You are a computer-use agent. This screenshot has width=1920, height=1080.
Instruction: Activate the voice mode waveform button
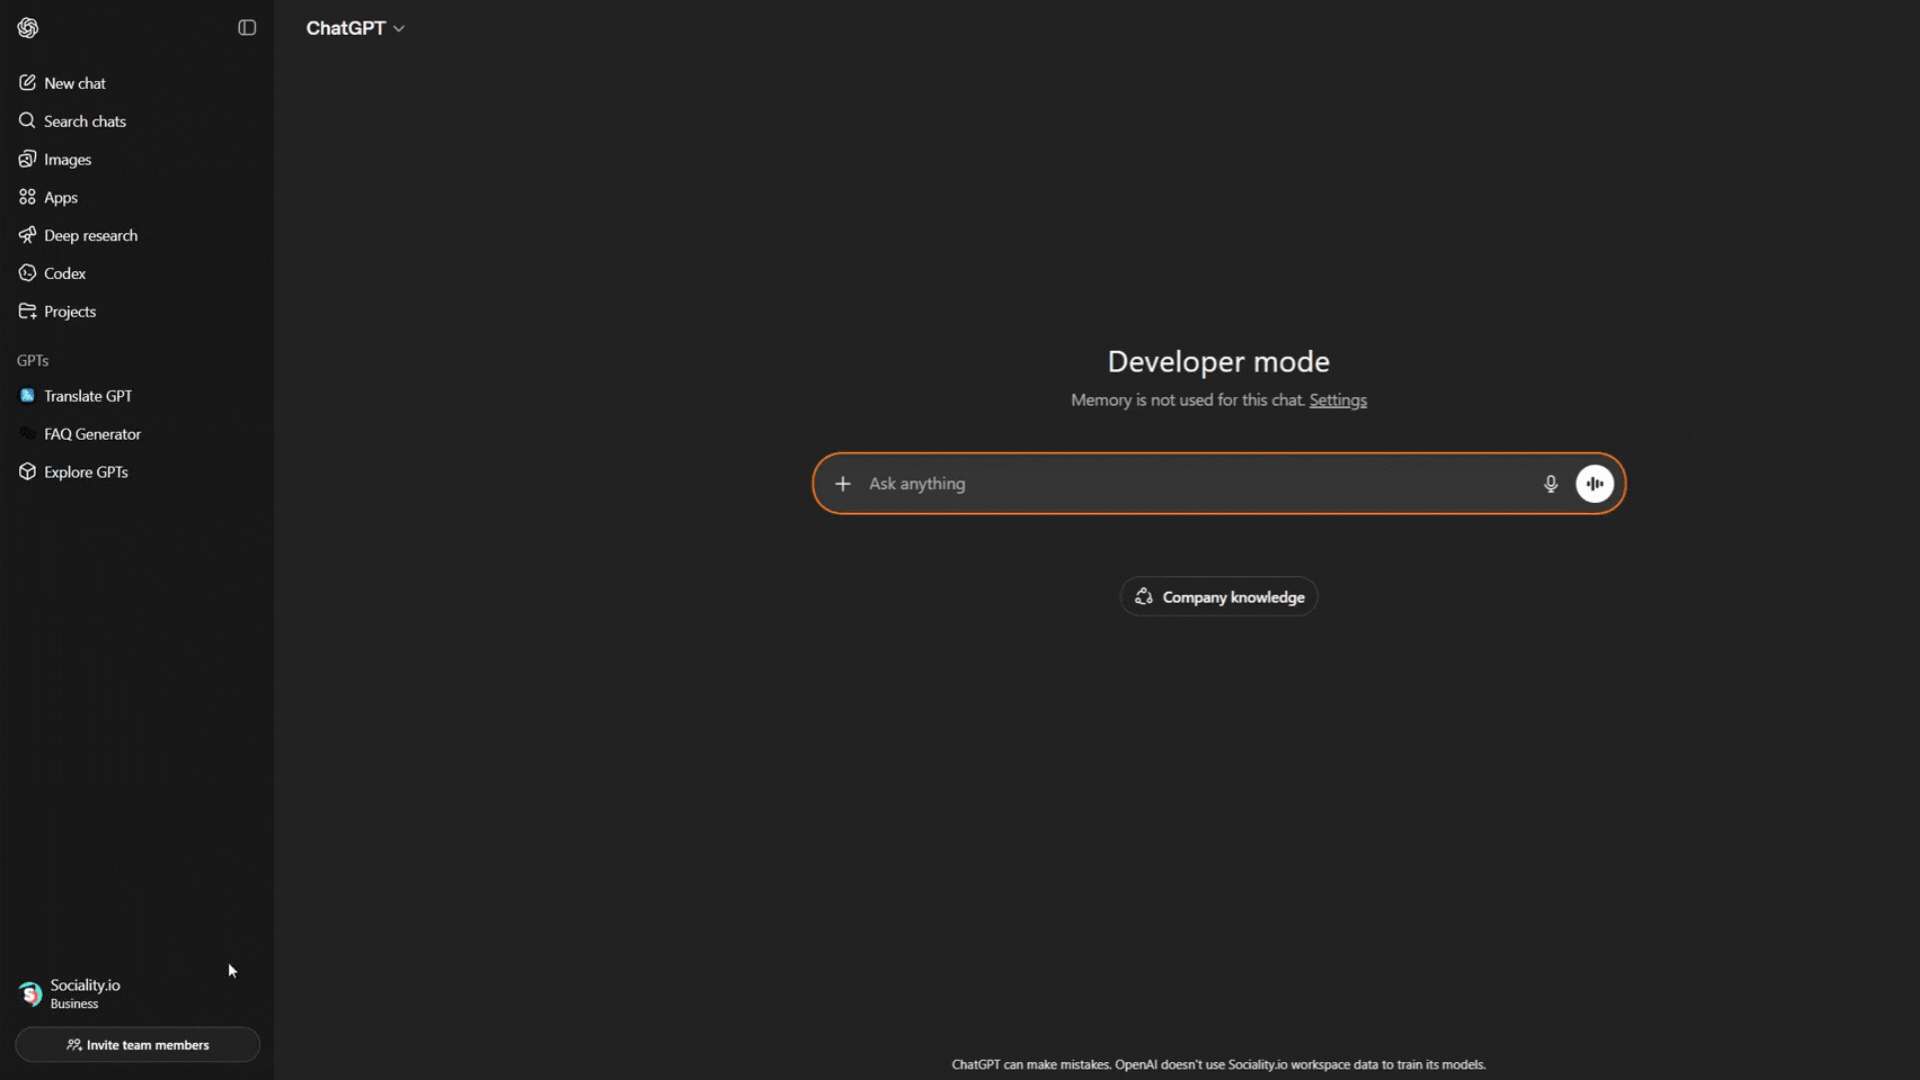[1594, 484]
